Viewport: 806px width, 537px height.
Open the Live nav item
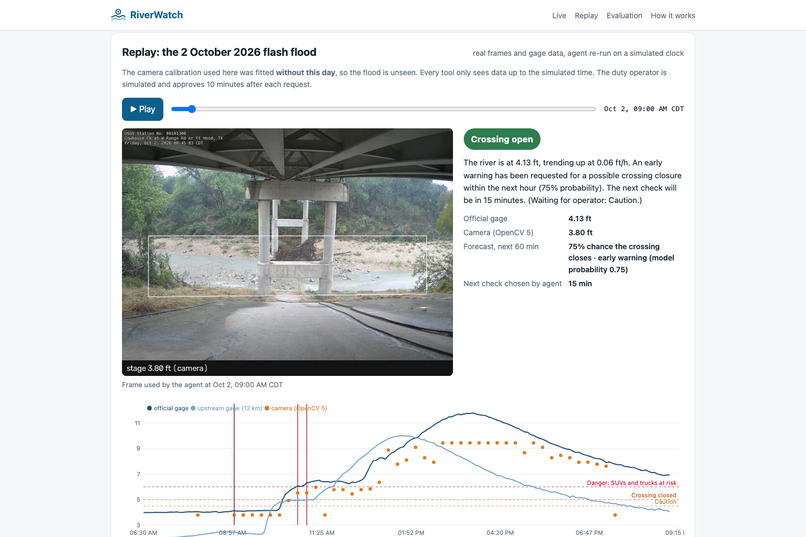[x=559, y=15]
